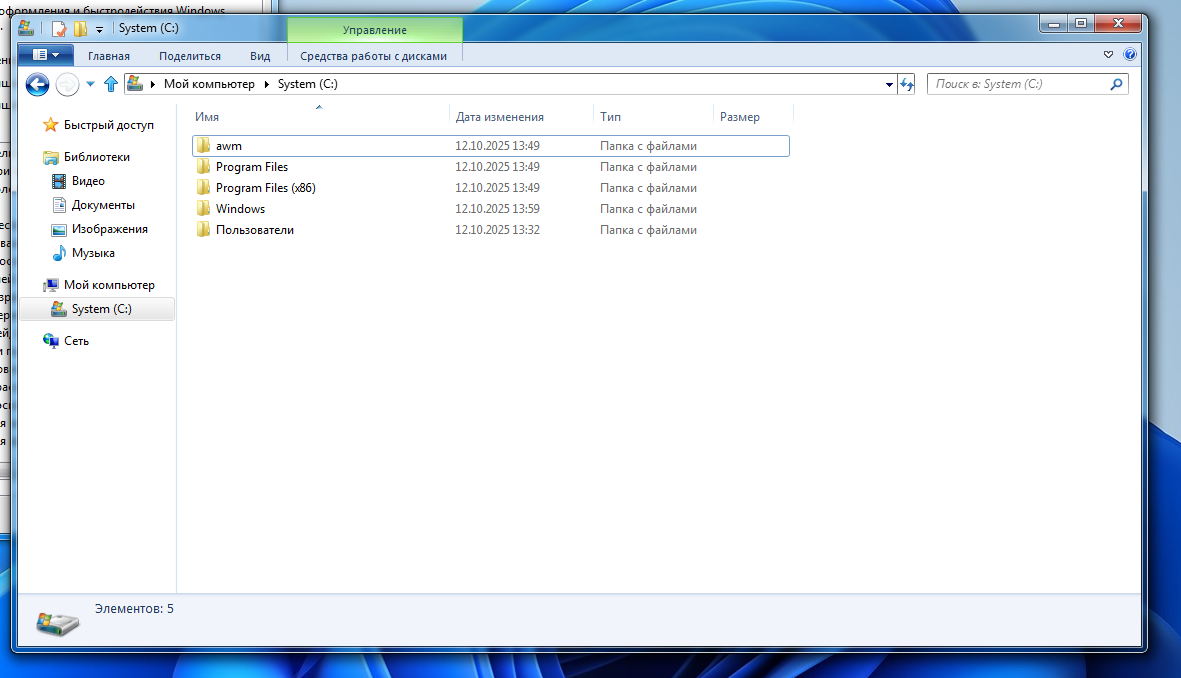Click the awm folder name

click(229, 146)
